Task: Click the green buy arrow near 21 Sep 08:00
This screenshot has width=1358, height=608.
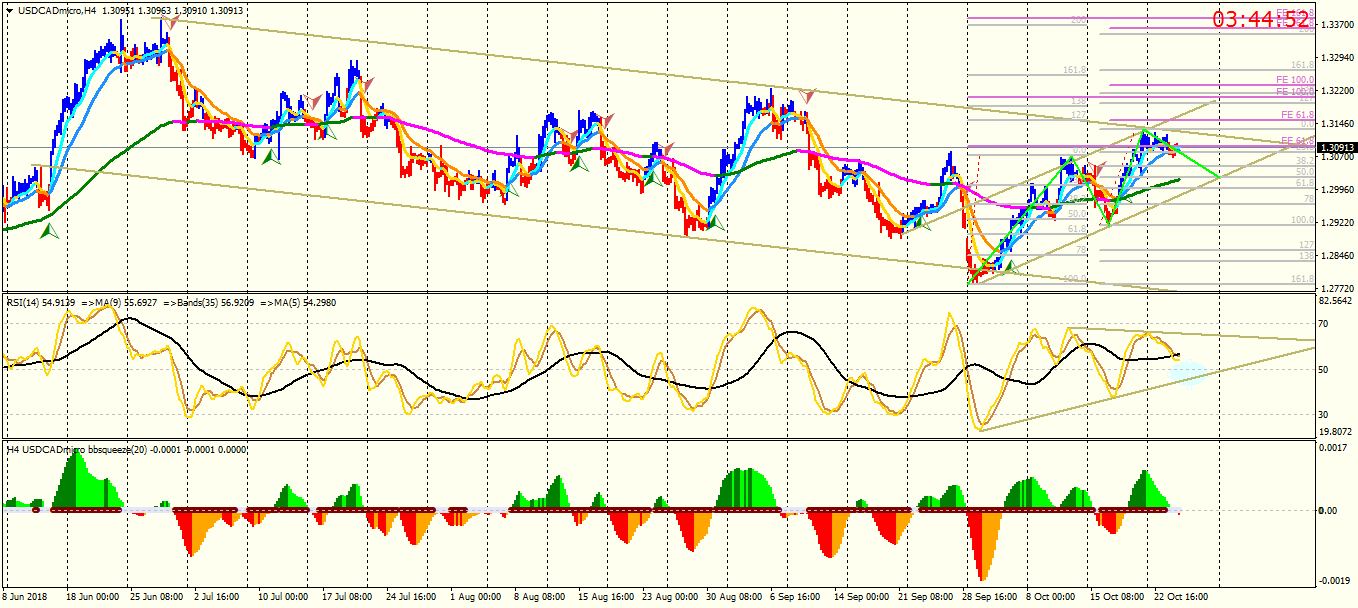Action: click(923, 222)
